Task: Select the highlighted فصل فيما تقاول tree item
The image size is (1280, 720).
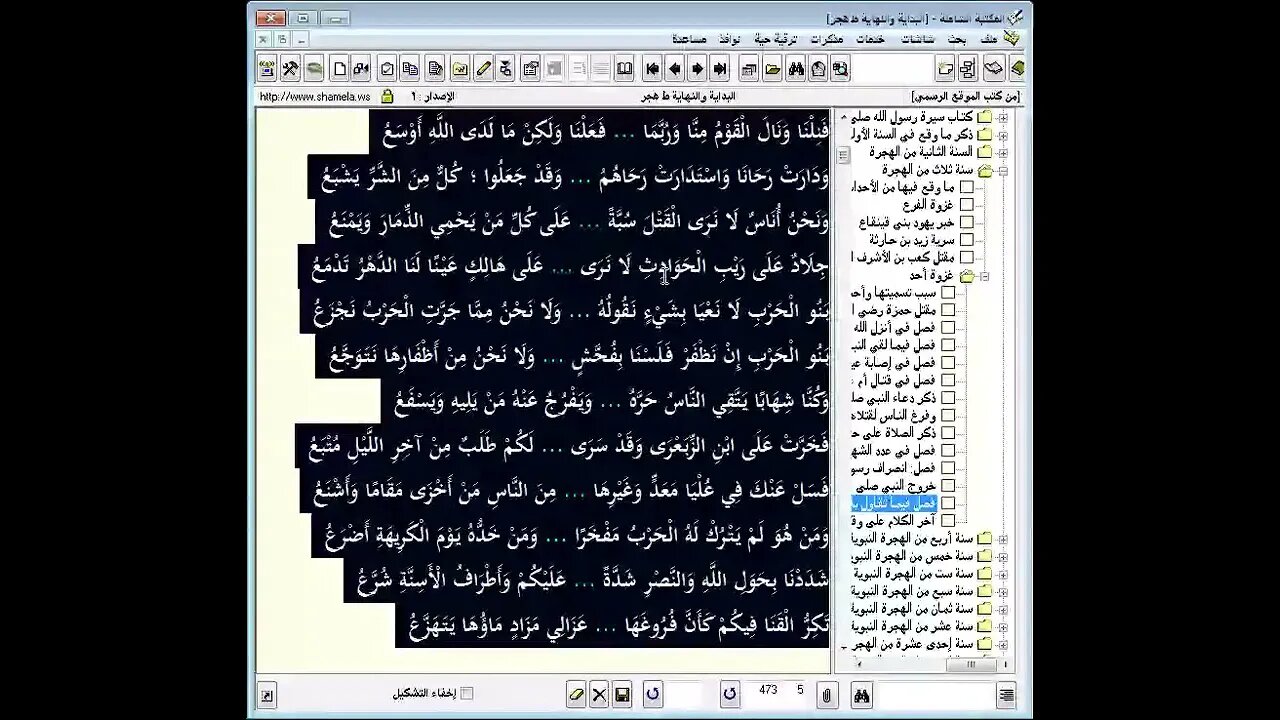Action: tap(894, 503)
